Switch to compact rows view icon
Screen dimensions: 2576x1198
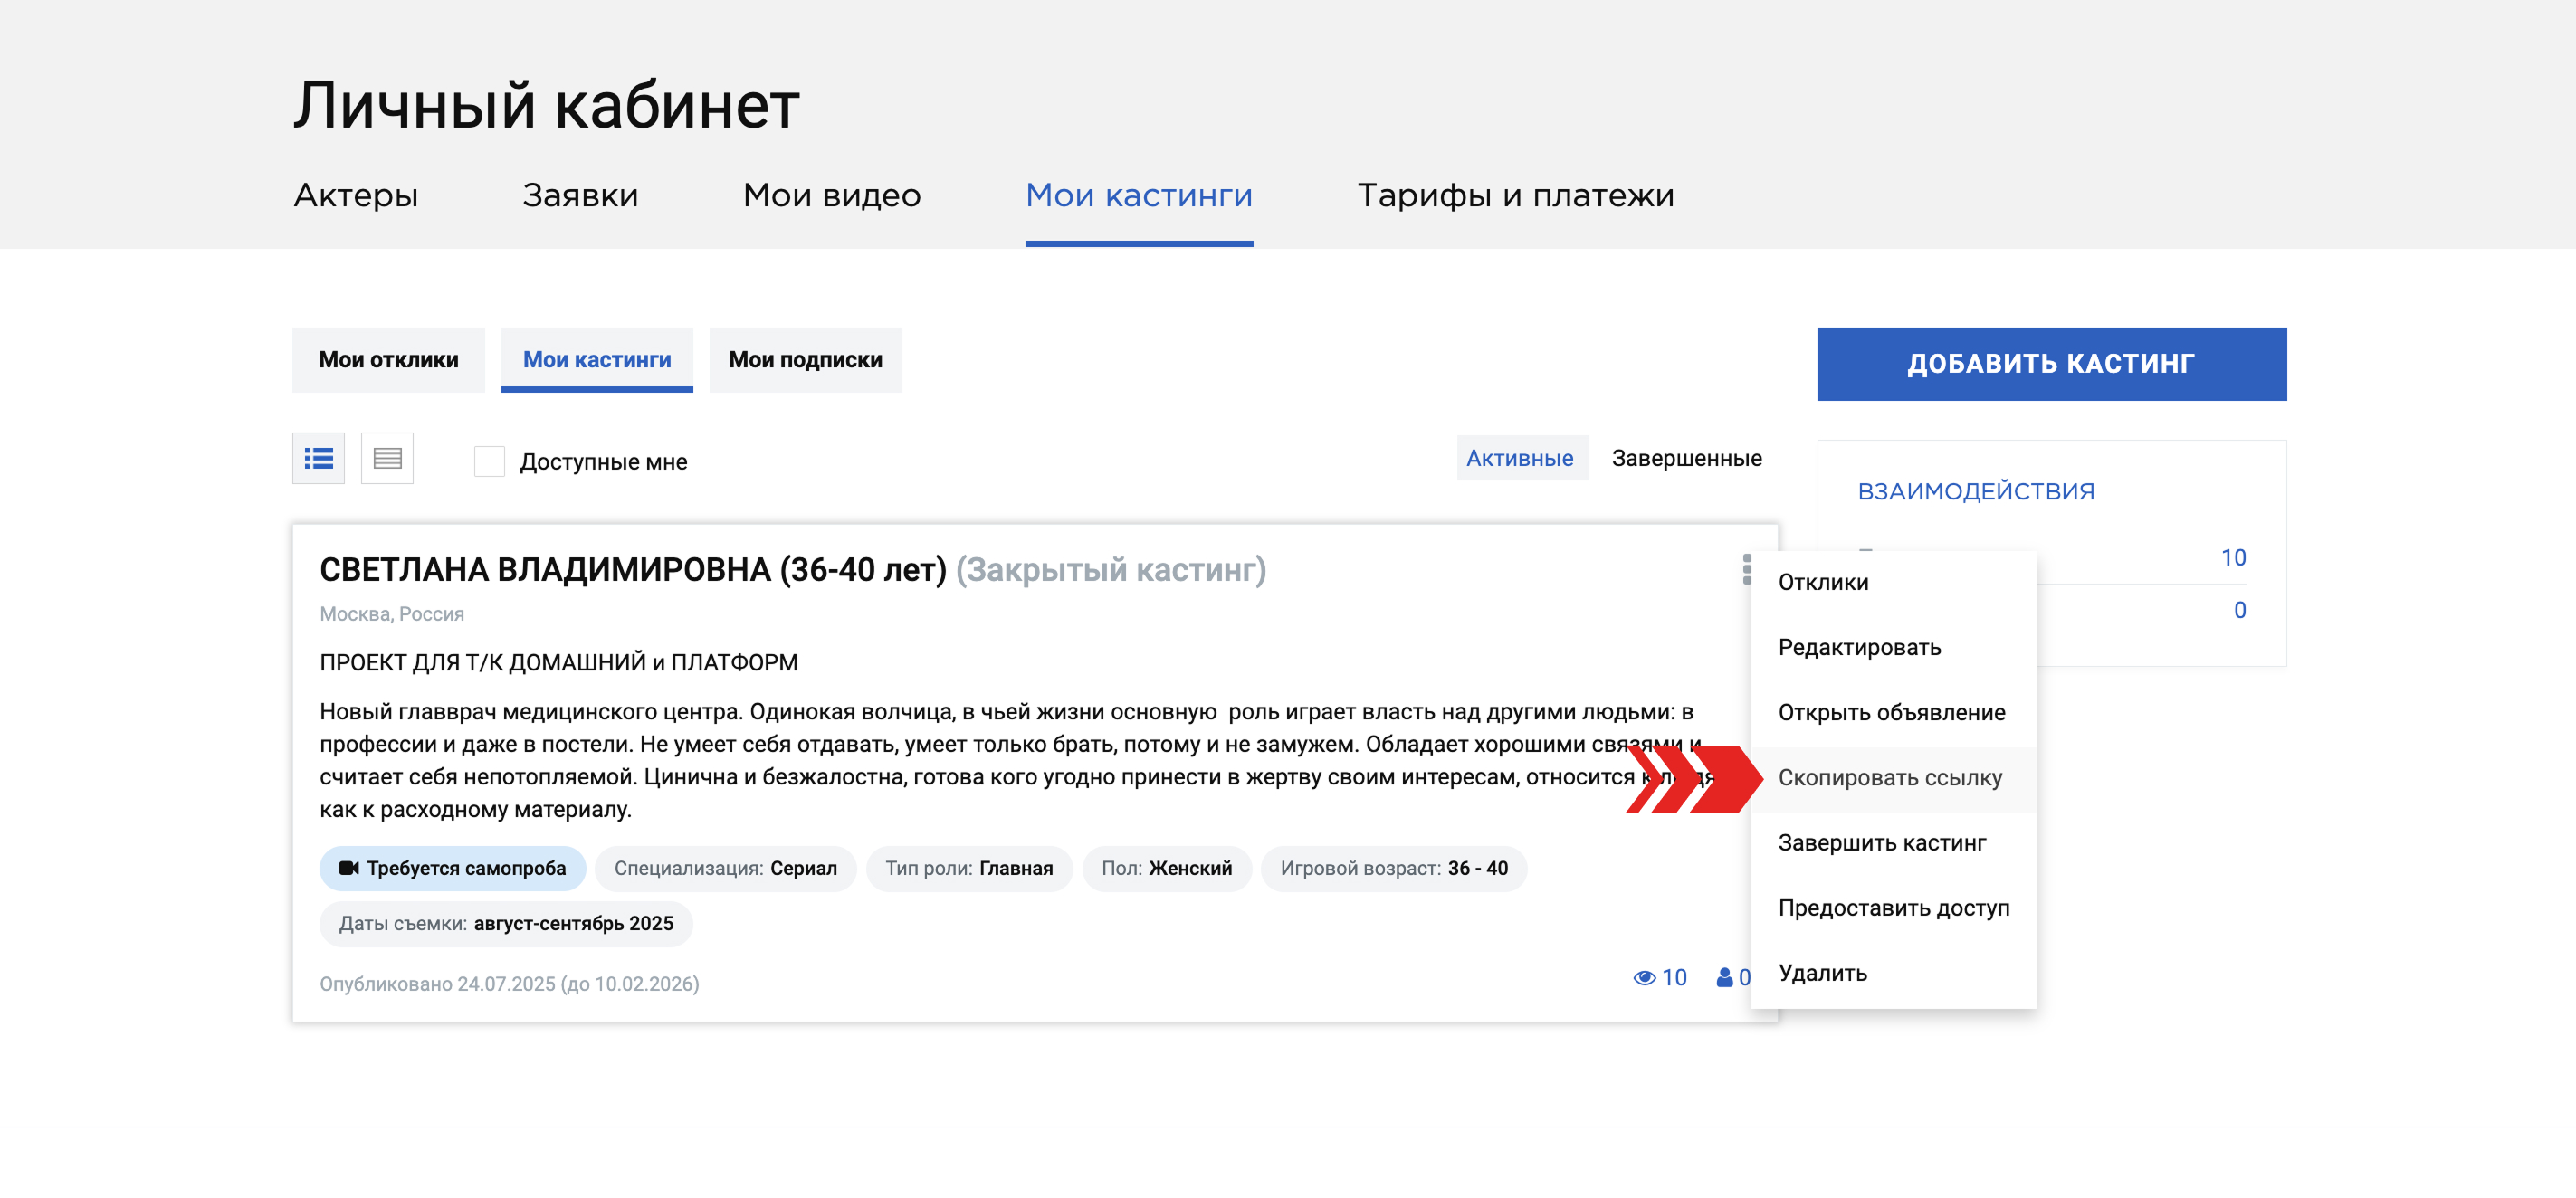[x=387, y=459]
